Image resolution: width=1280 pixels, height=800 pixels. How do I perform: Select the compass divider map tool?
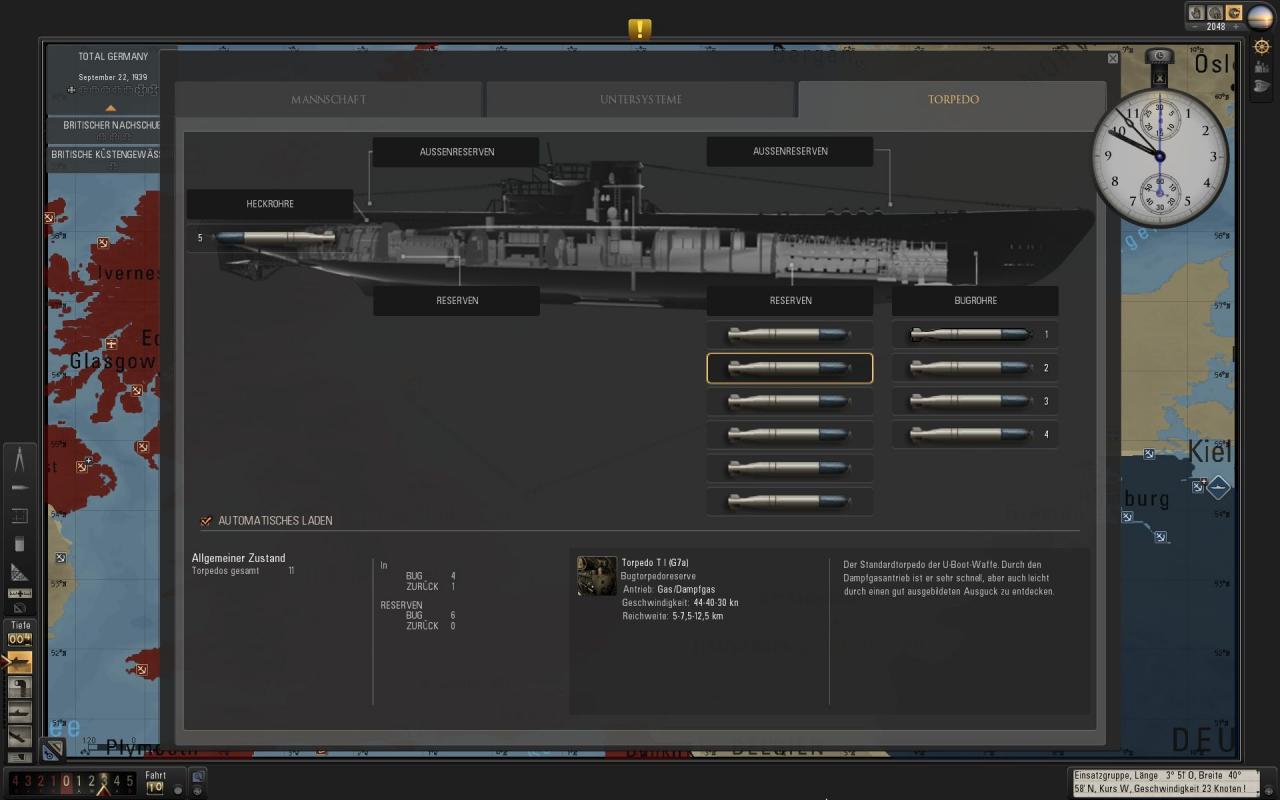[19, 460]
